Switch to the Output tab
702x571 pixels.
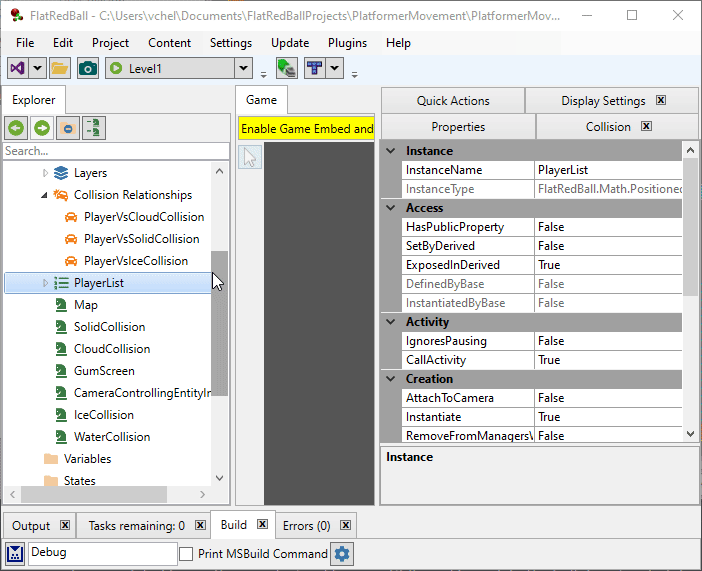(x=31, y=526)
